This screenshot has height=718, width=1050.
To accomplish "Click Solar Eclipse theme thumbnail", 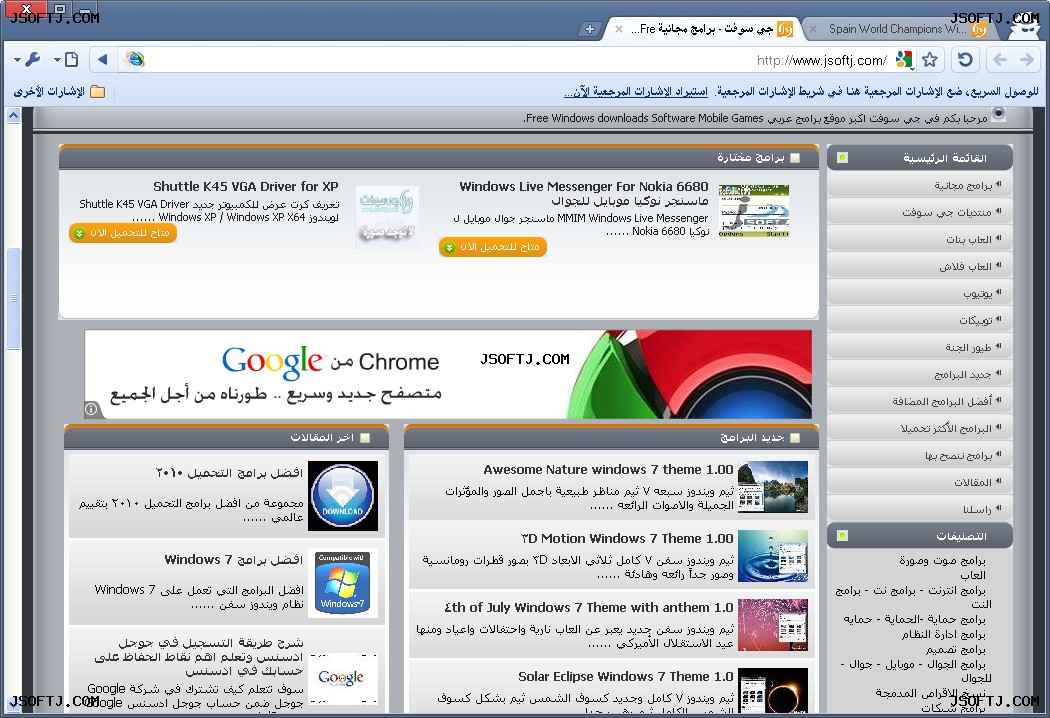I will [773, 691].
